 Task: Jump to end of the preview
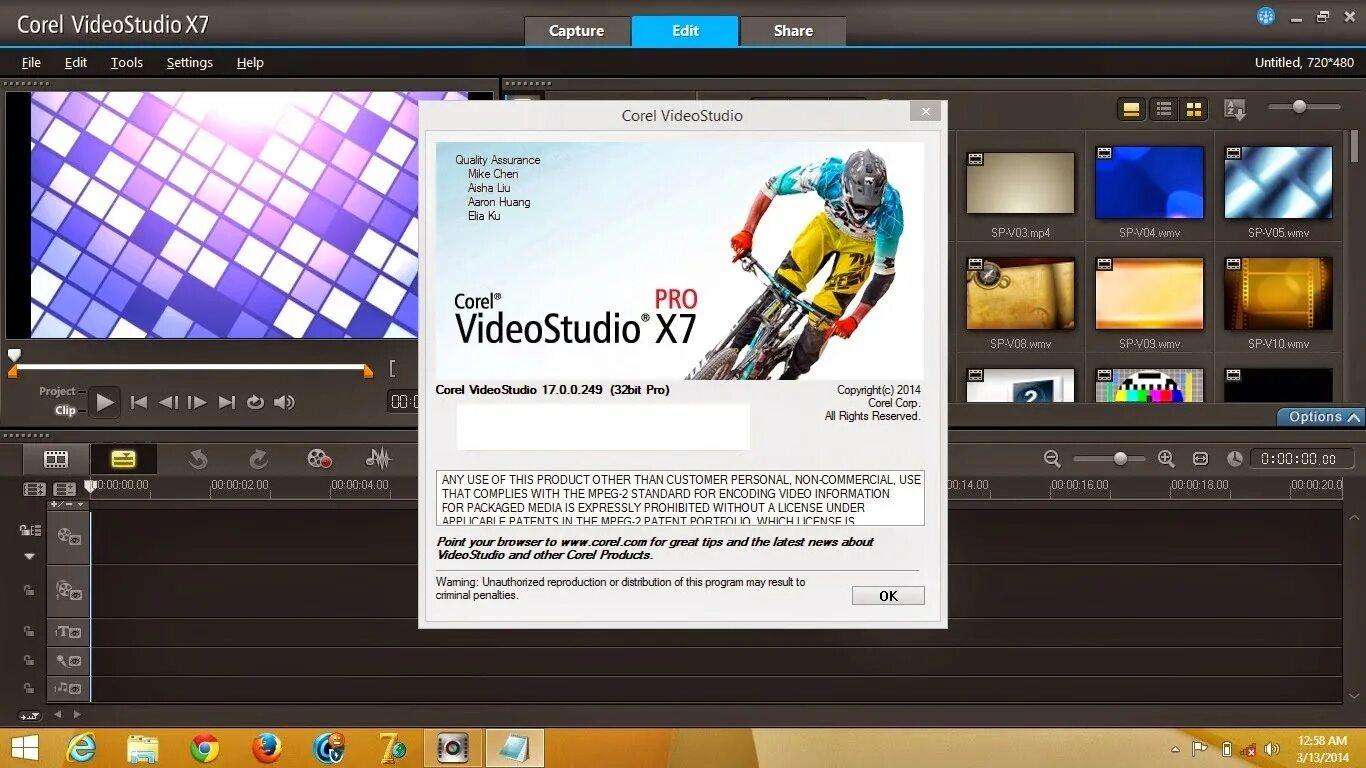coord(227,402)
